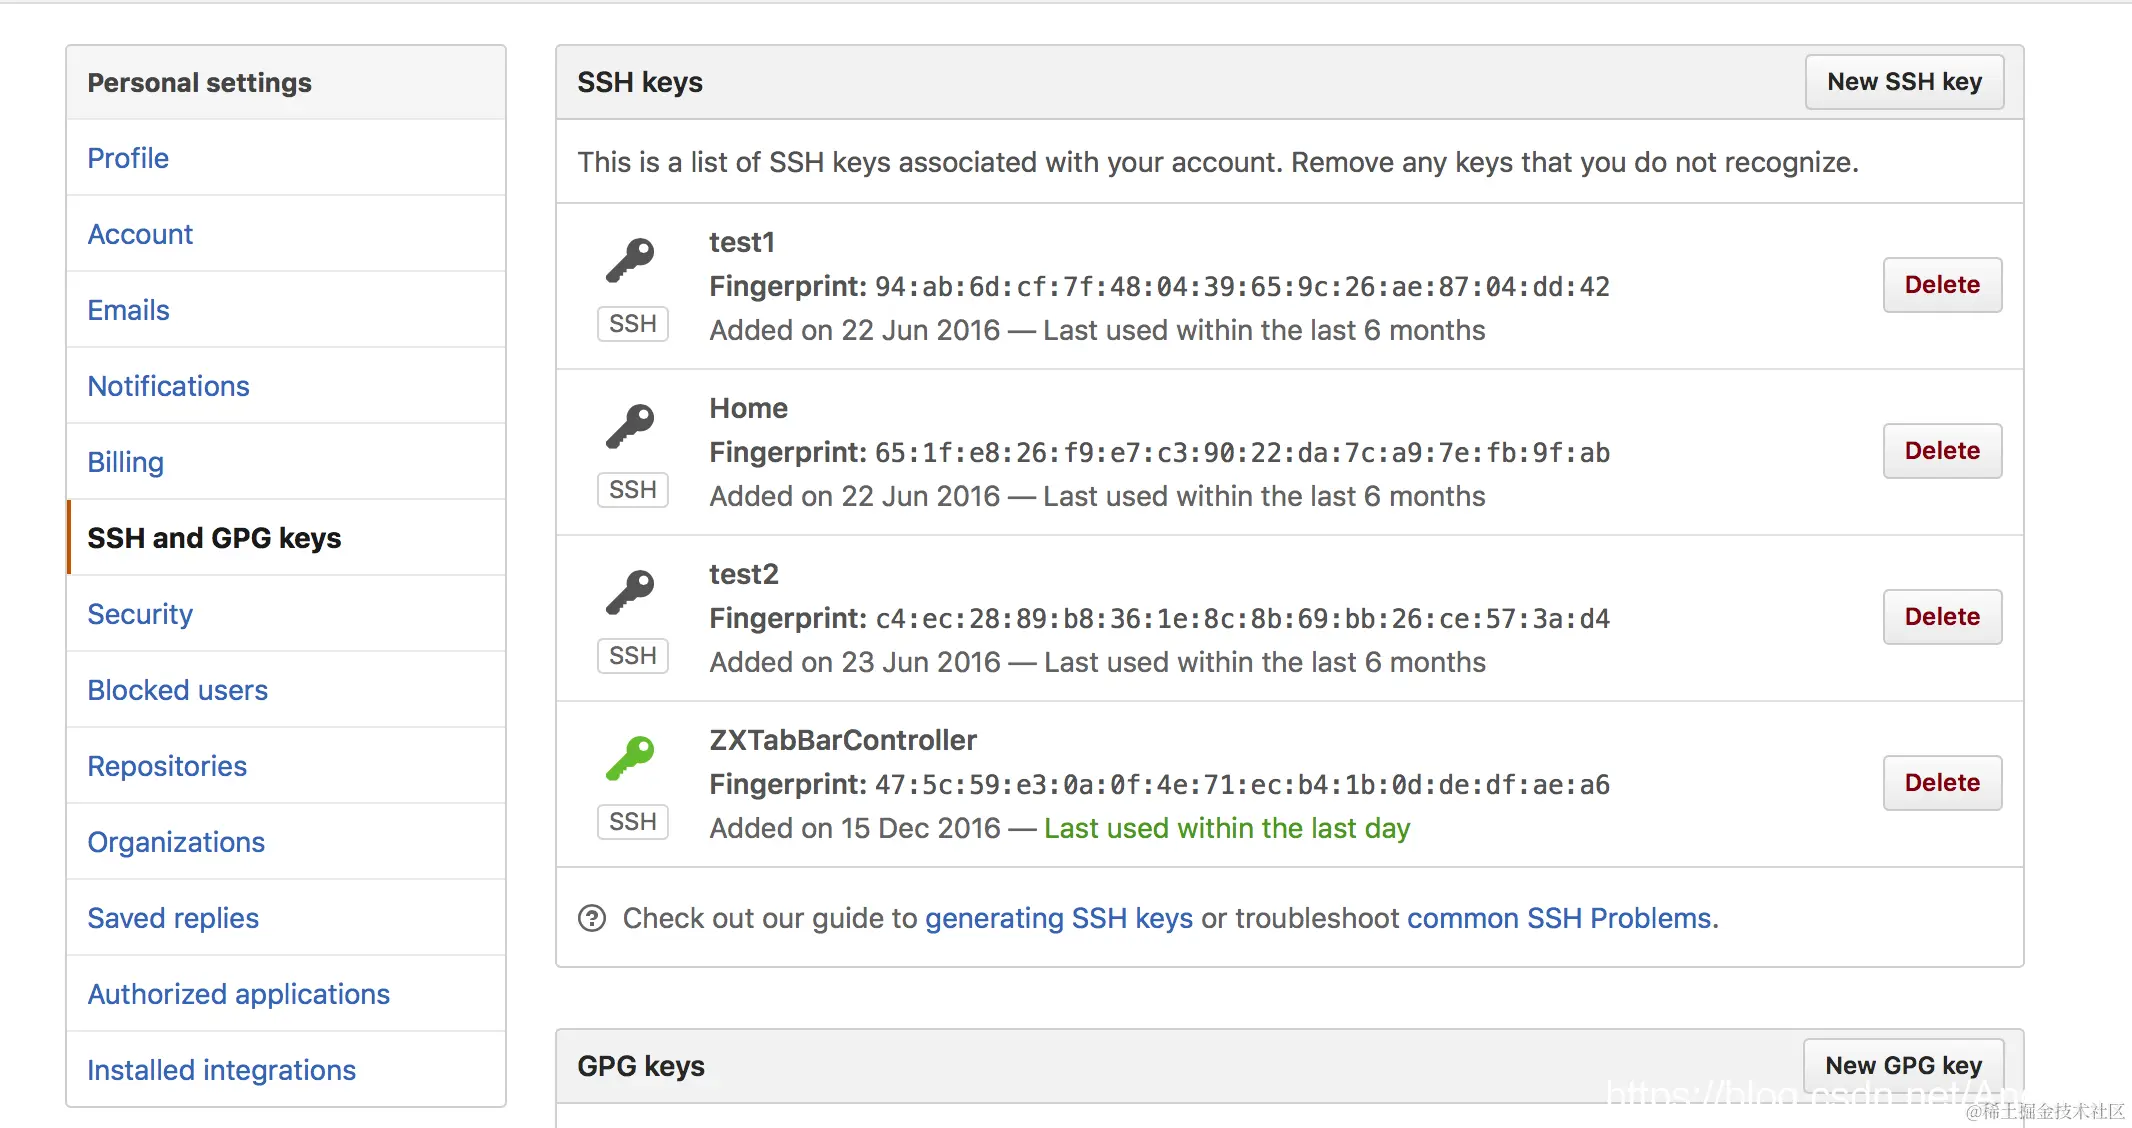Click the key icon for test1
This screenshot has height=1128, width=2132.
(x=631, y=262)
